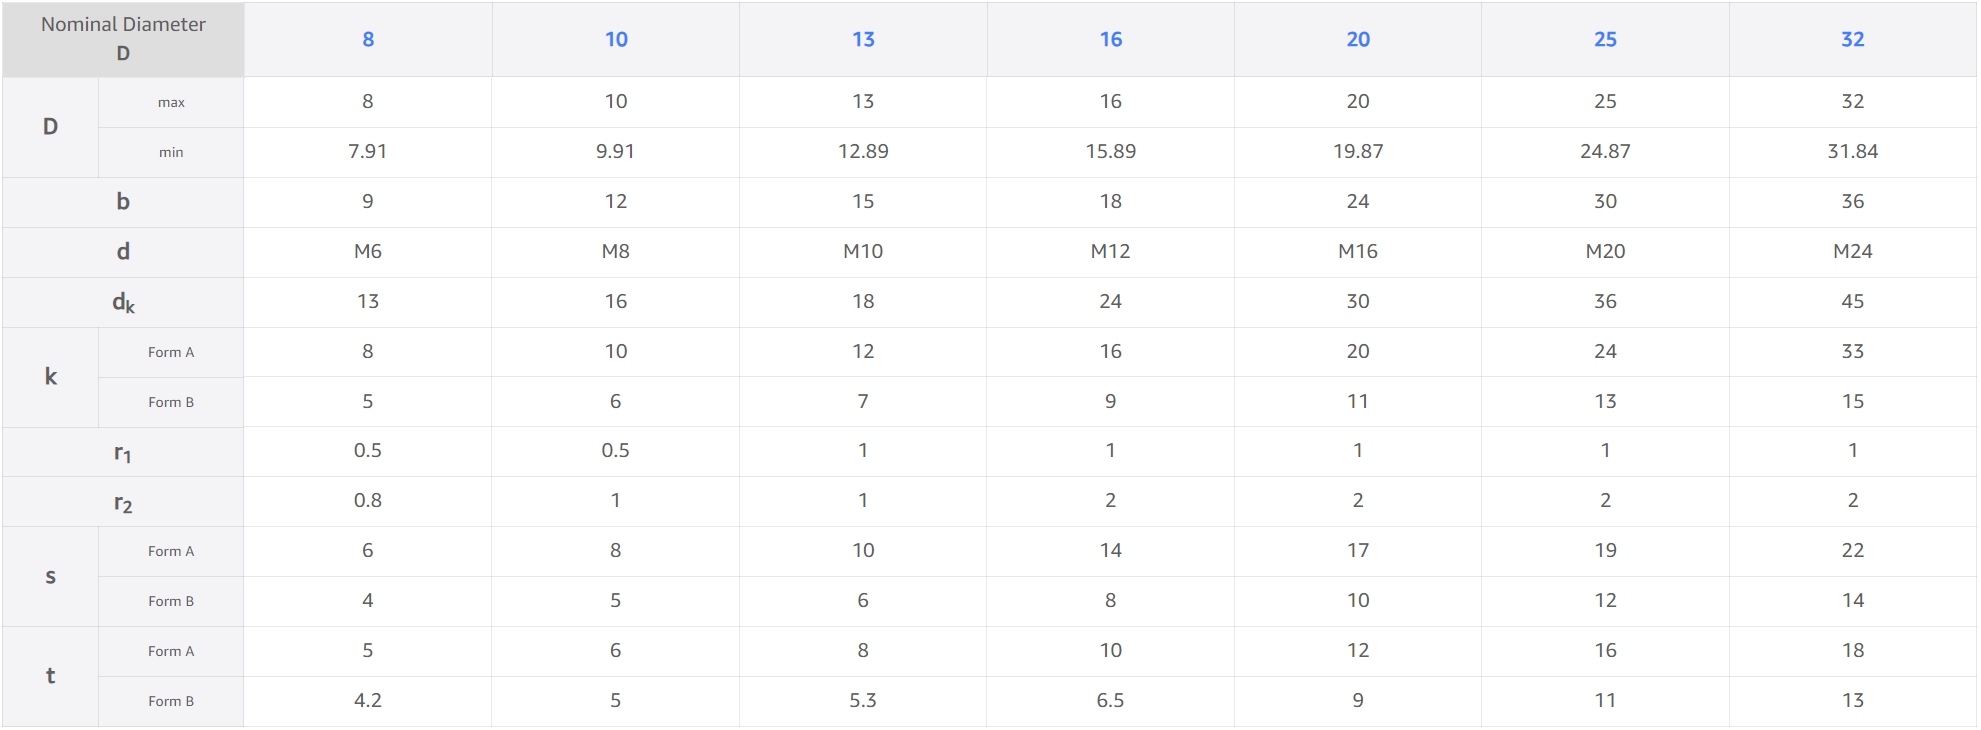Viewport: 1981px width, 730px height.
Task: Click the 31.84 minimum diameter cell
Action: click(x=1852, y=151)
